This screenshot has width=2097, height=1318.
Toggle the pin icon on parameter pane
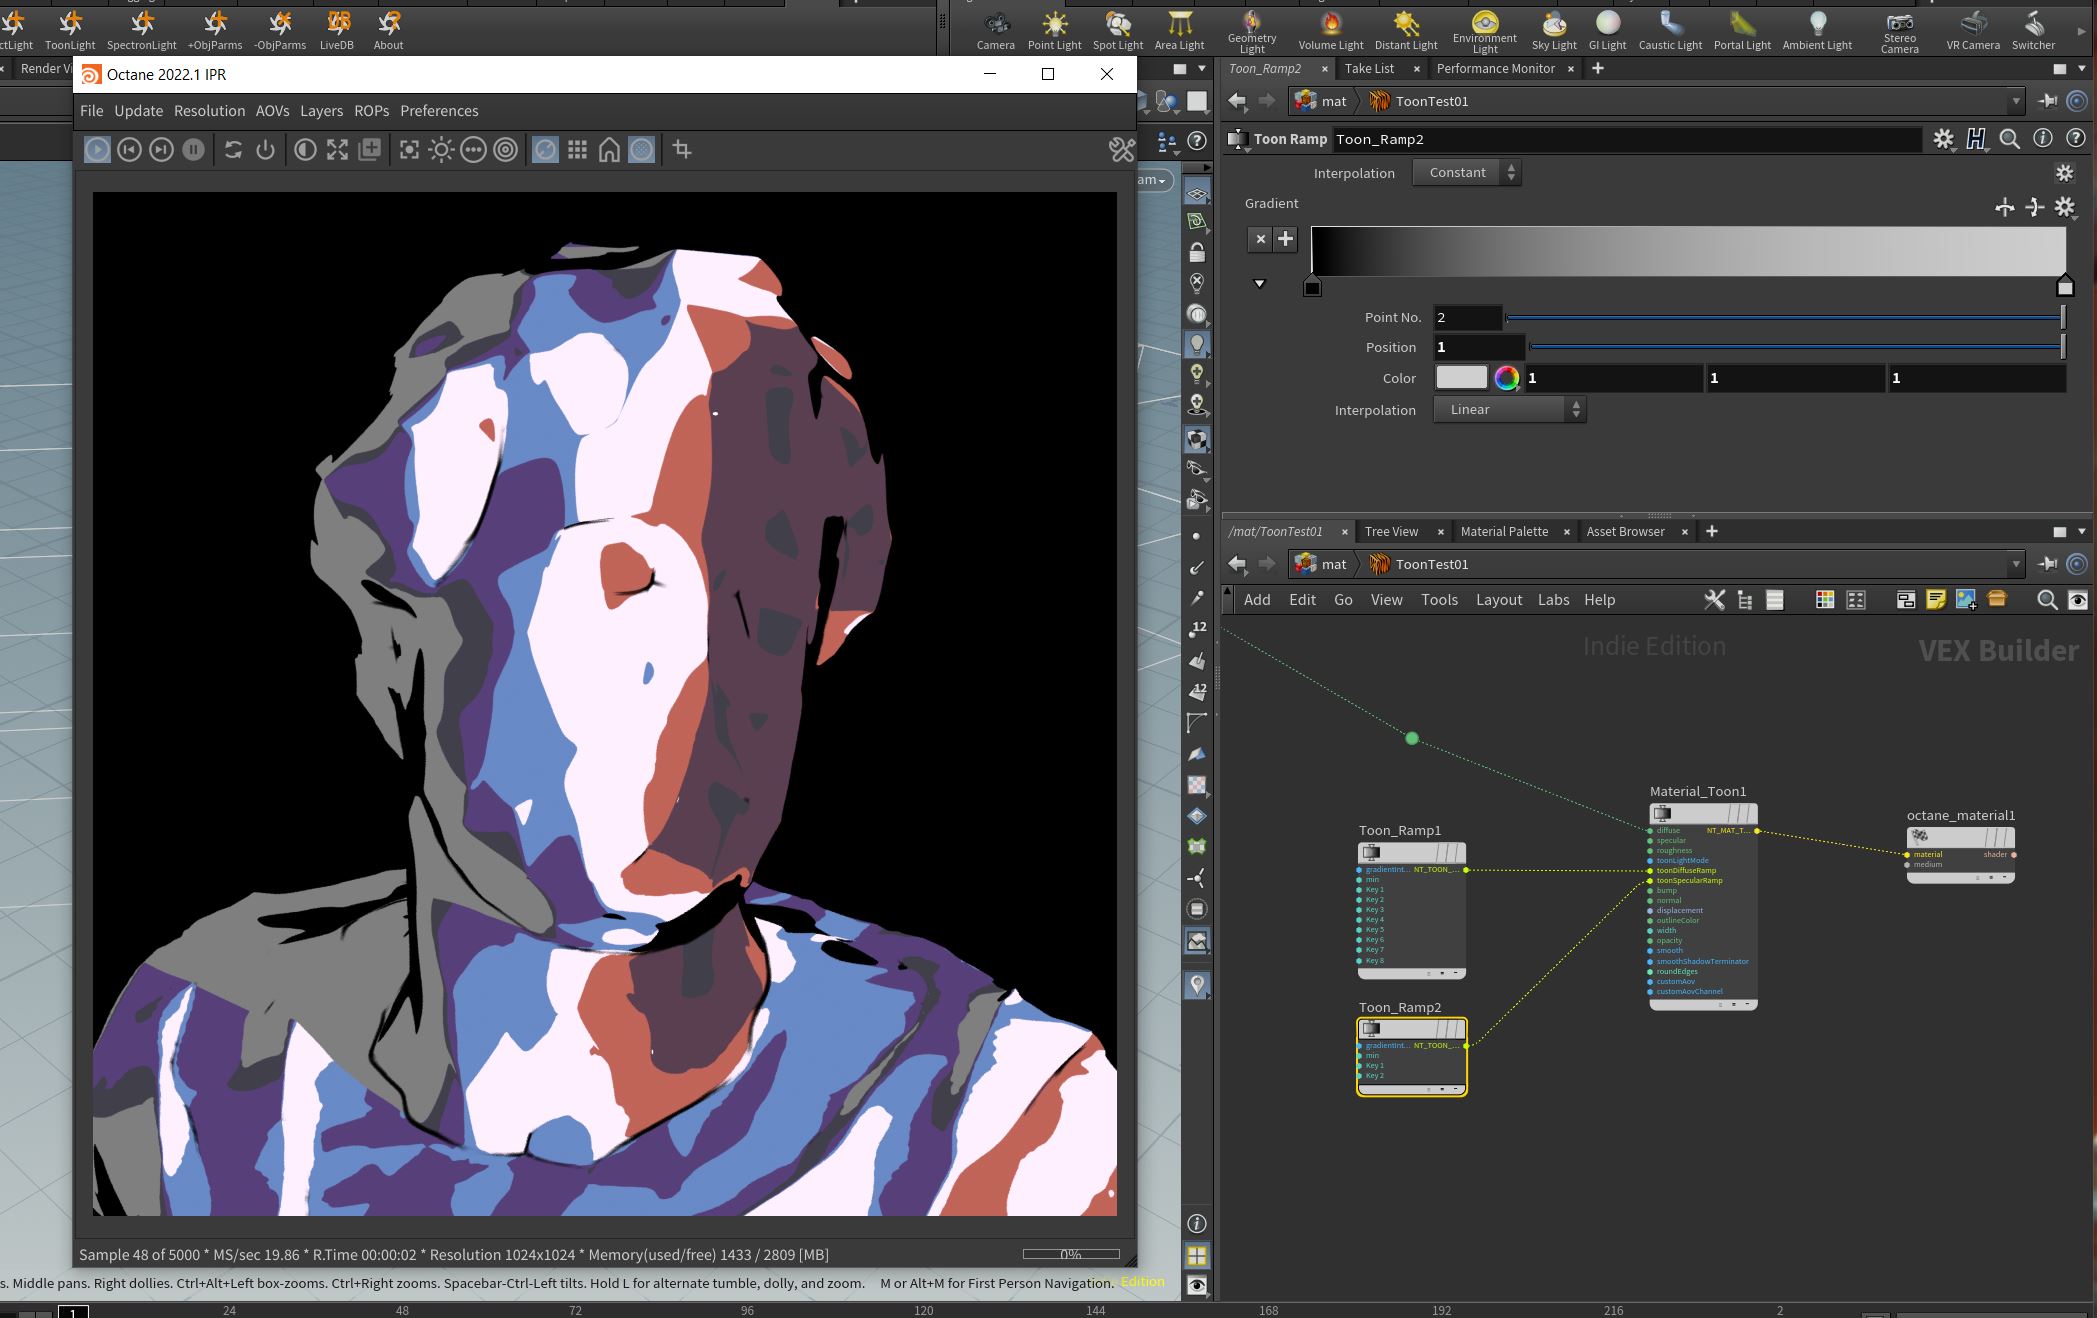click(x=2047, y=101)
